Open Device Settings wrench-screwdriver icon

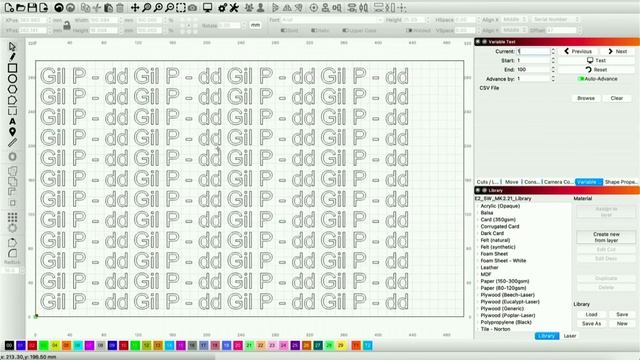coord(234,7)
